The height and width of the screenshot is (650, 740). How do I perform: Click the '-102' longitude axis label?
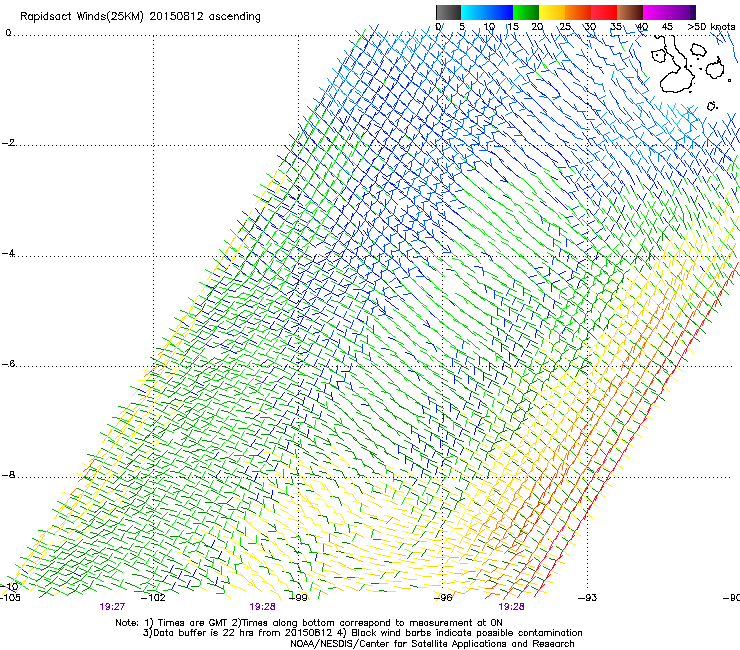pos(153,598)
